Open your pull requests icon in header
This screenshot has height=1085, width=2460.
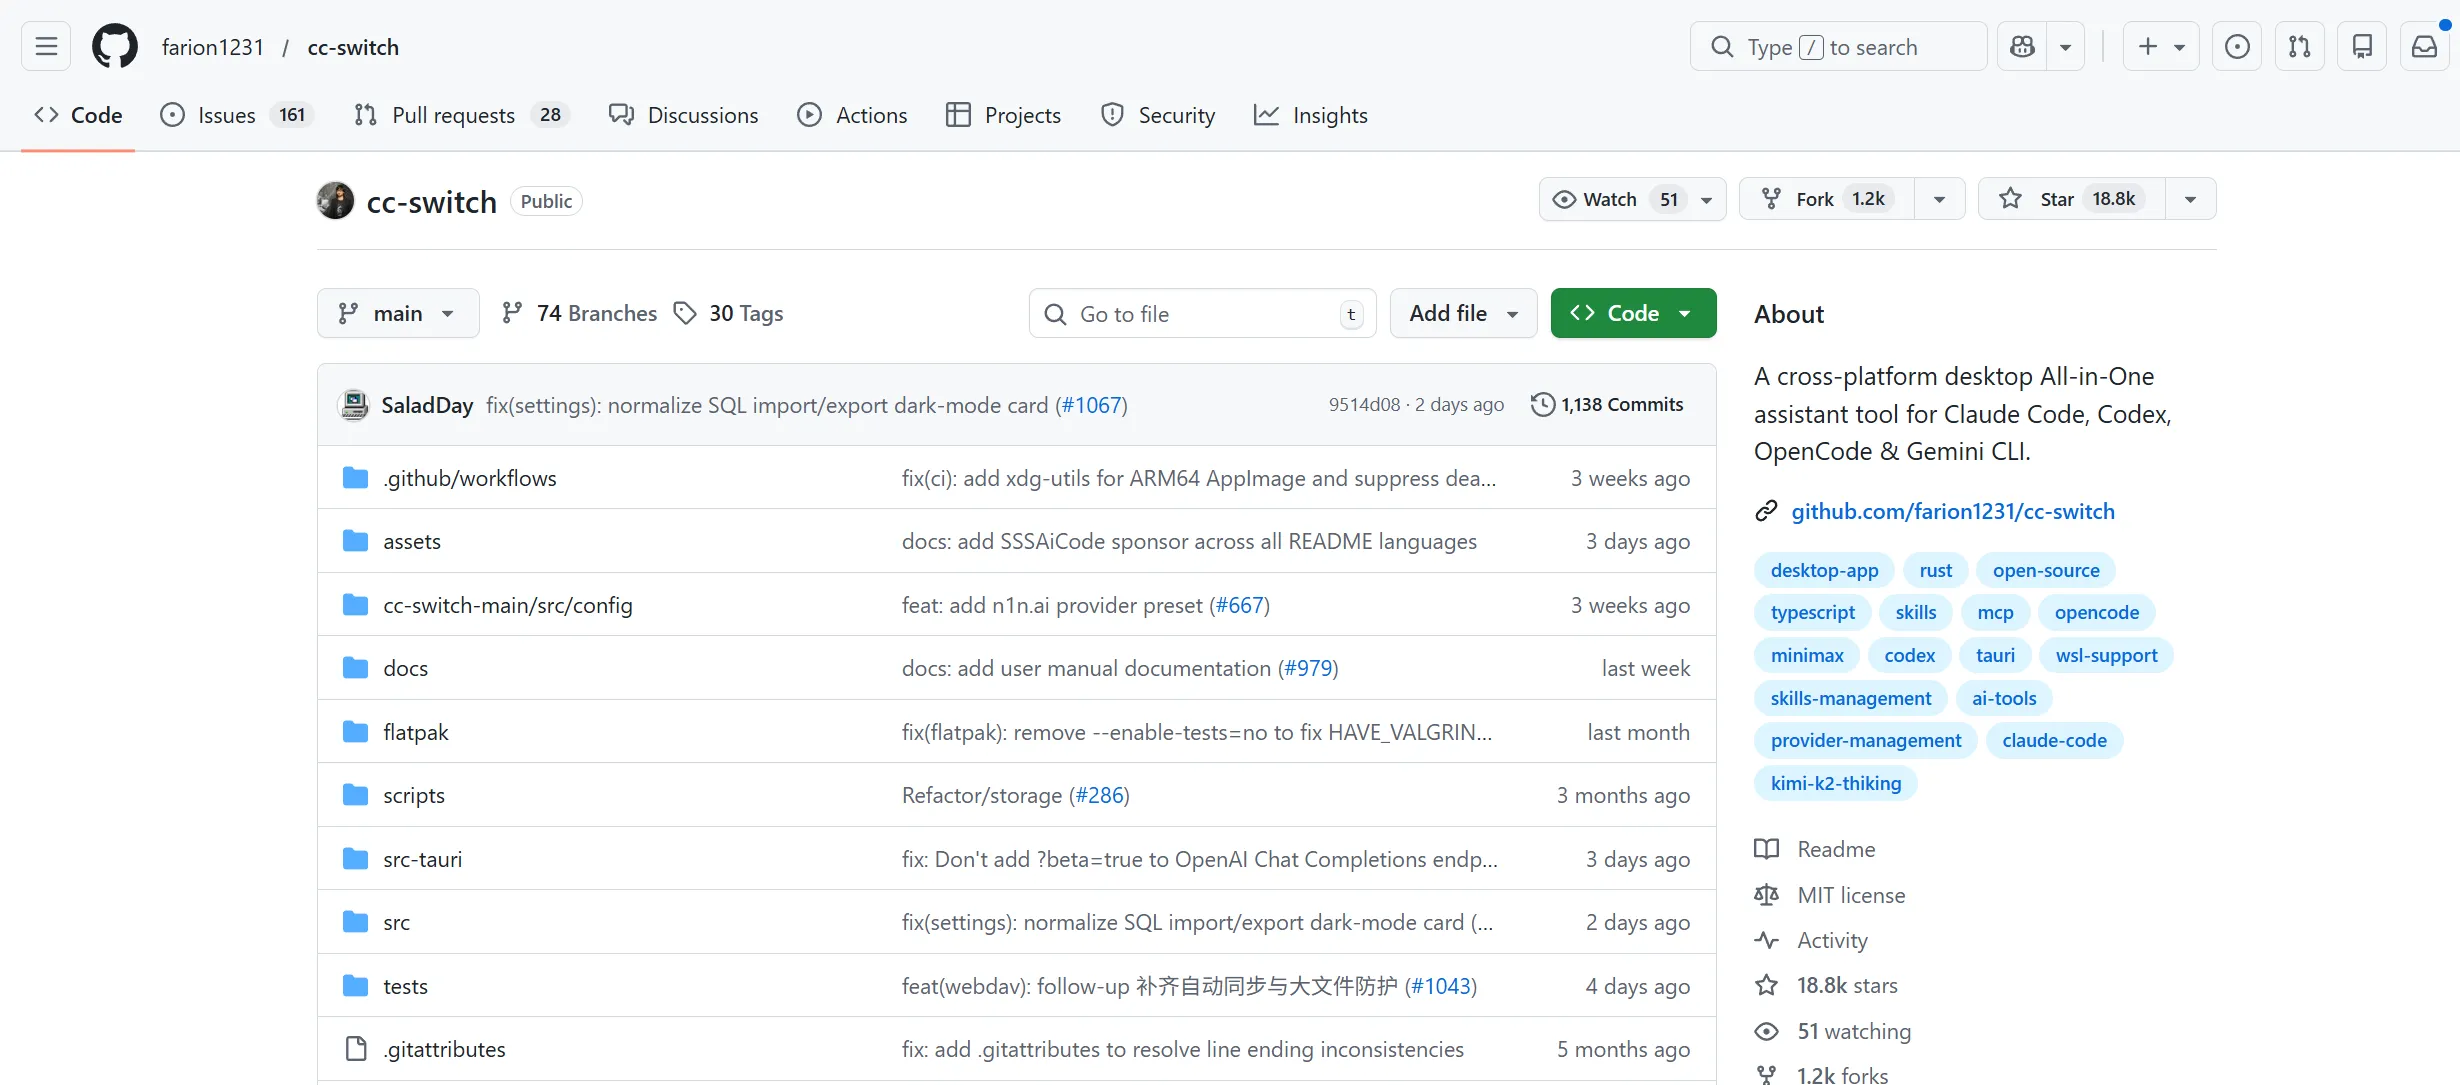pos(2299,46)
